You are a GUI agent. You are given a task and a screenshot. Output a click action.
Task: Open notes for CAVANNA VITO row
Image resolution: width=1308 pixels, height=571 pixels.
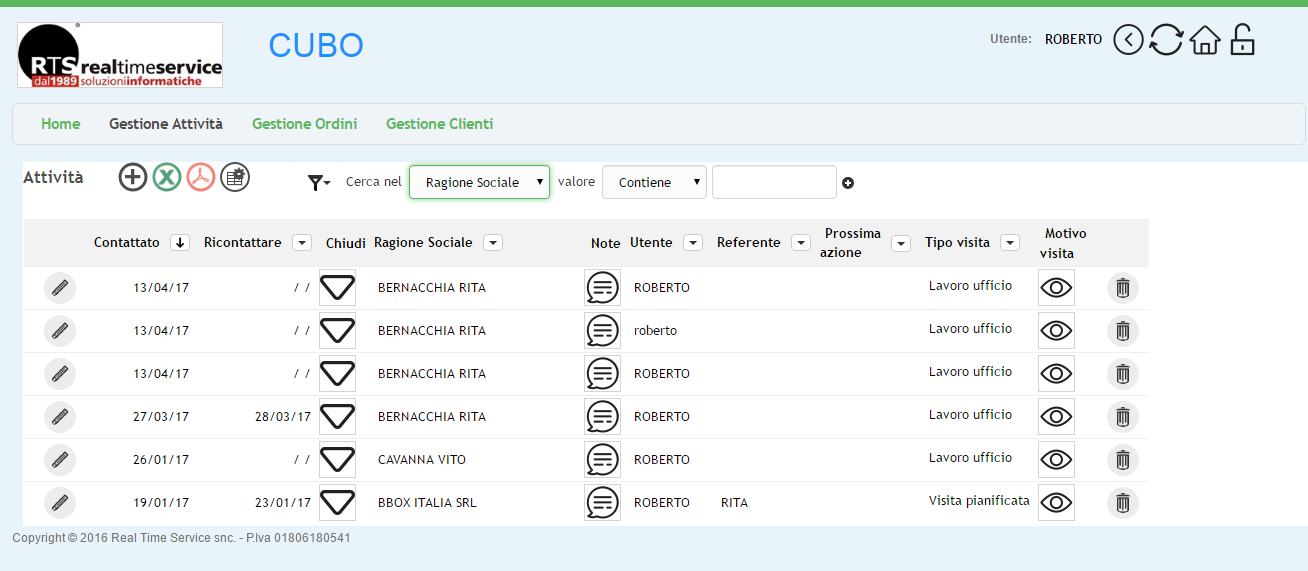pyautogui.click(x=602, y=460)
